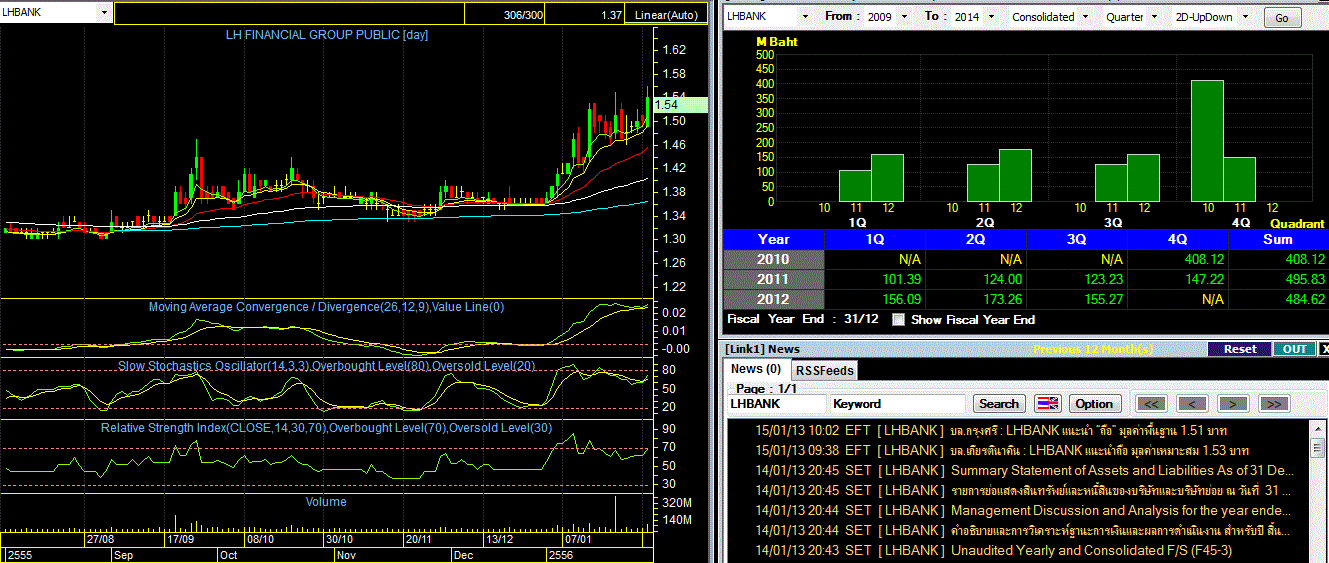
Task: Click the Previous 12 Month(s) label
Action: (x=1093, y=349)
